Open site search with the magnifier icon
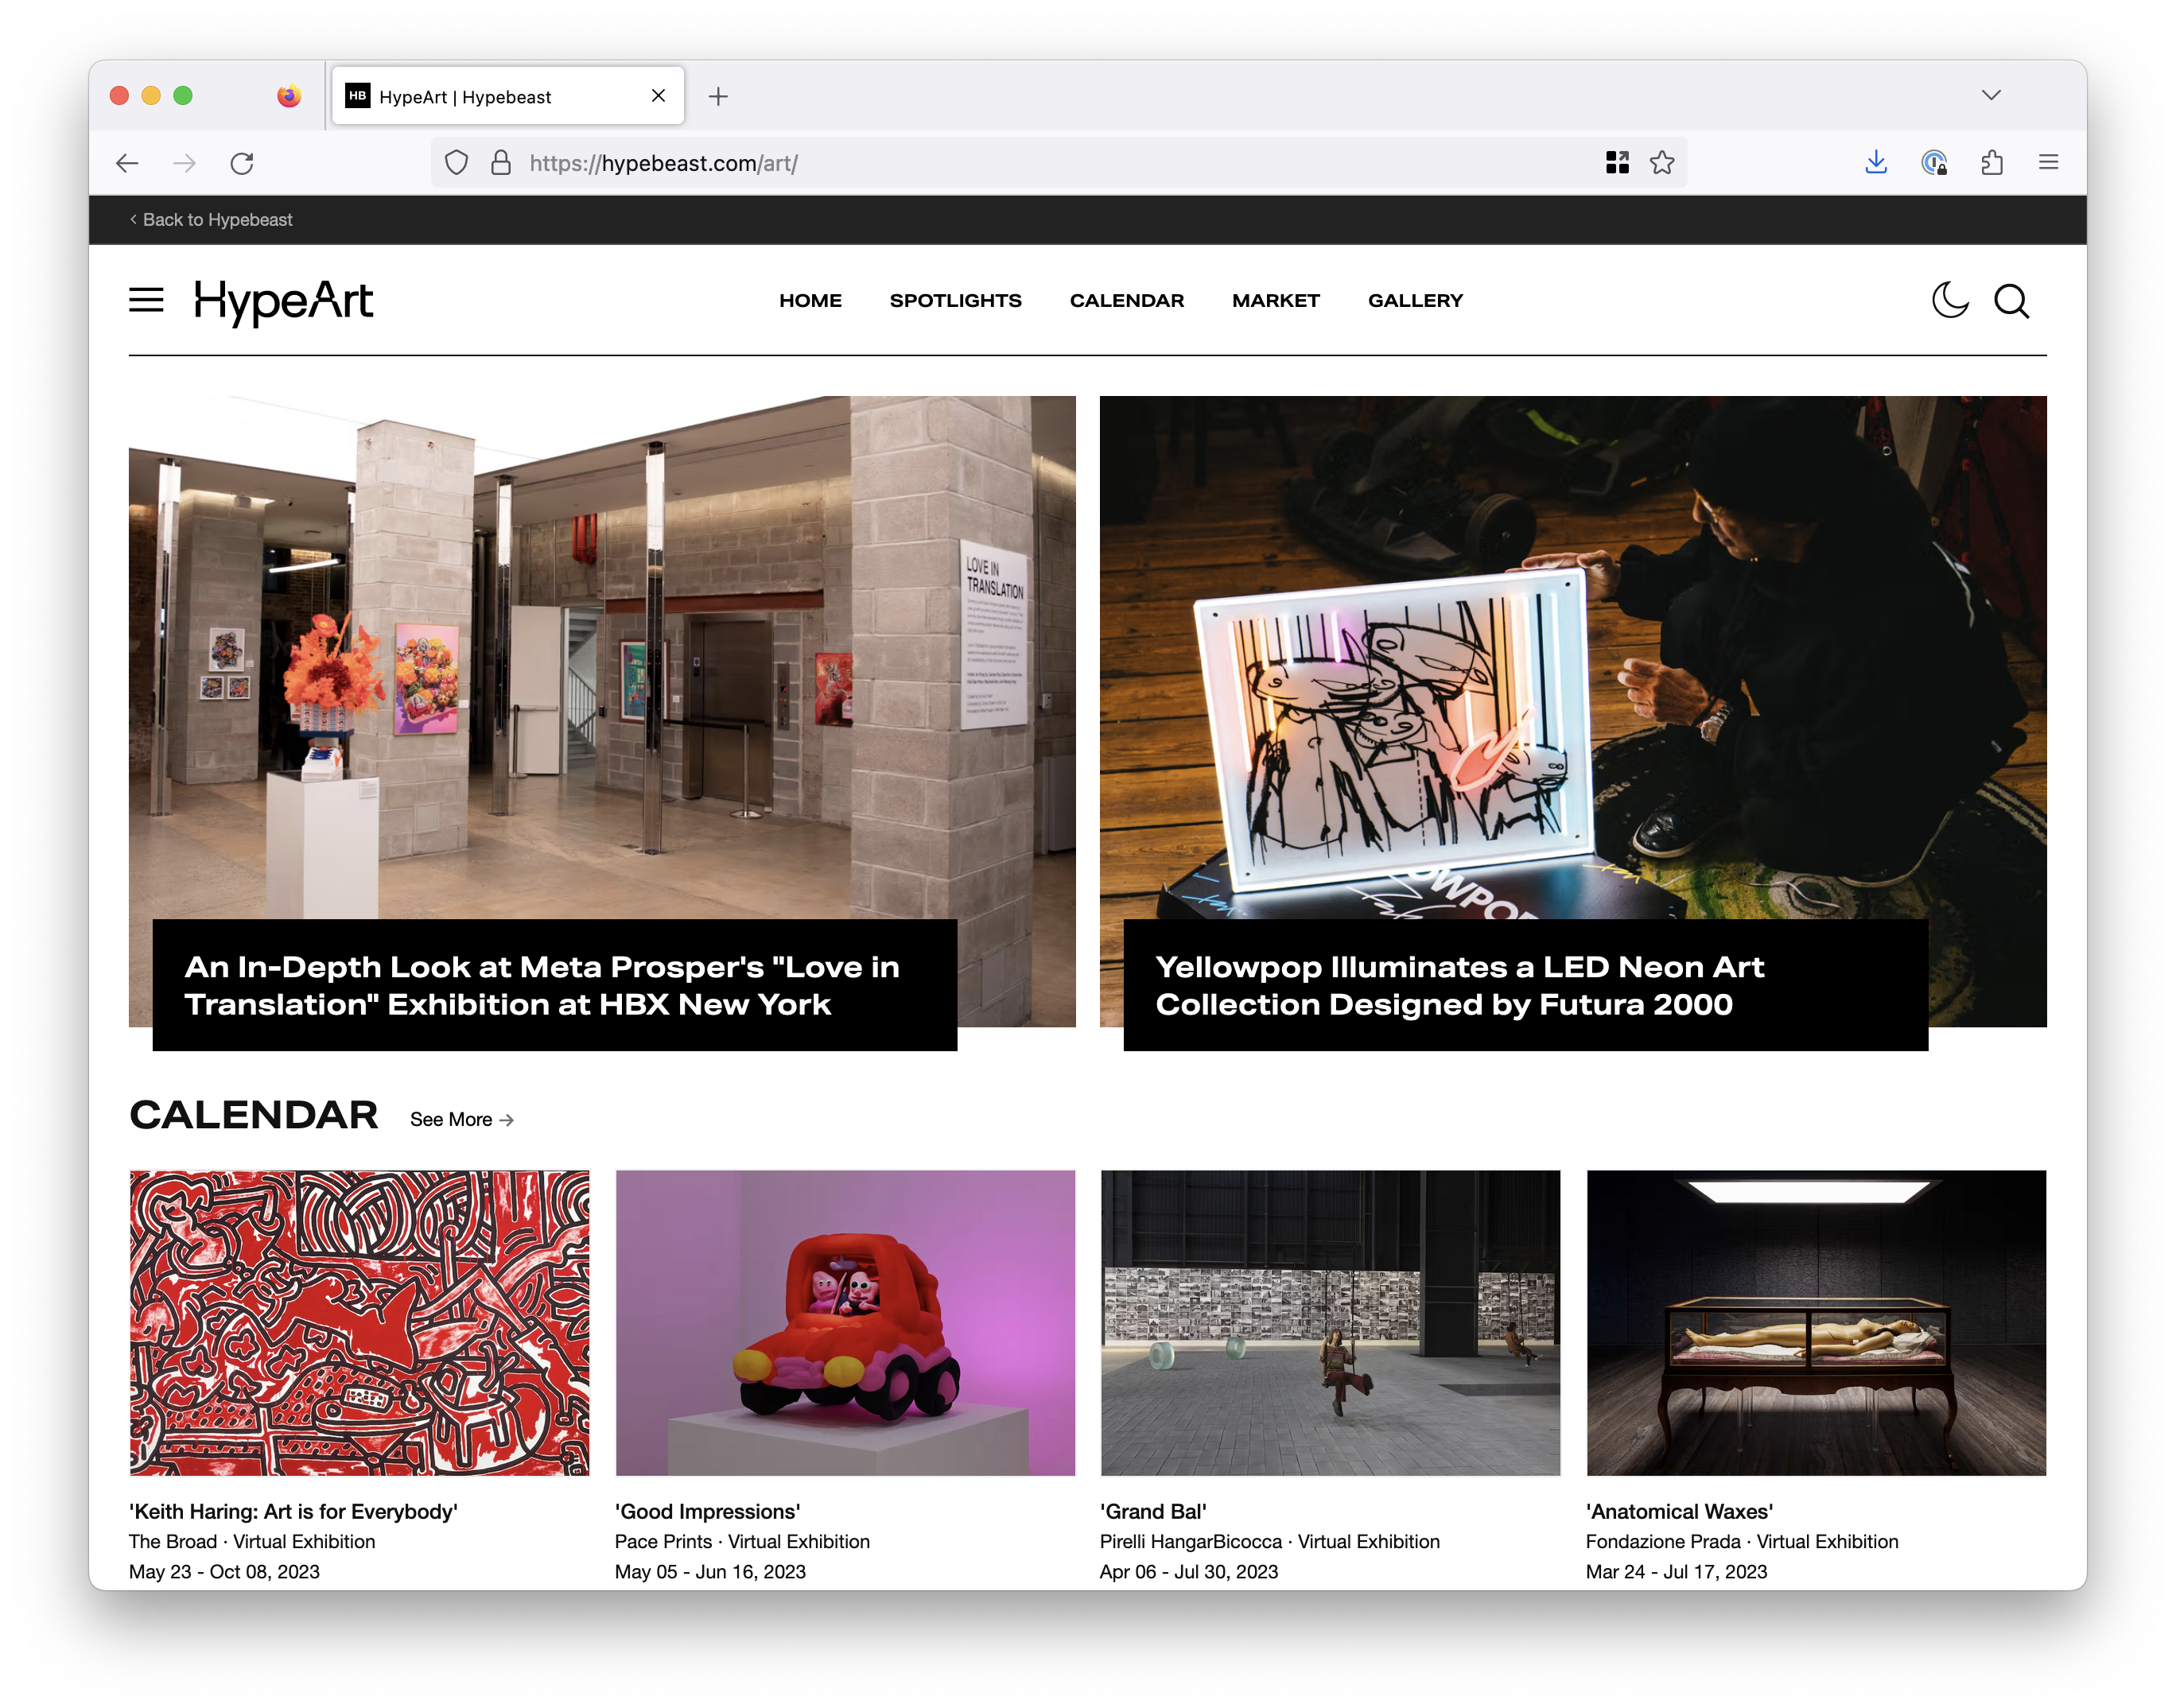Viewport: 2176px width, 1708px height. pyautogui.click(x=2011, y=300)
